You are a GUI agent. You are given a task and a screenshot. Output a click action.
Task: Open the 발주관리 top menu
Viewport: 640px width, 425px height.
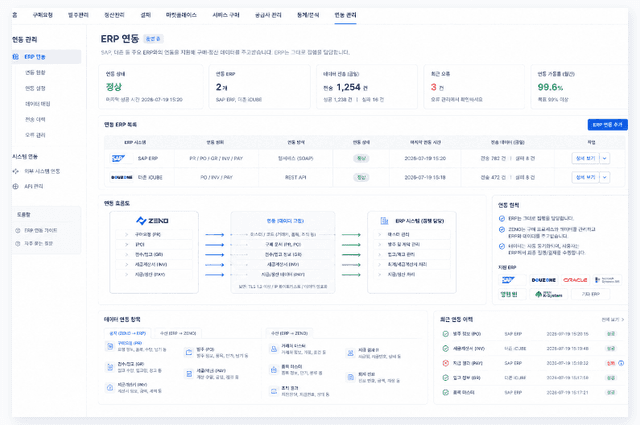click(x=78, y=15)
